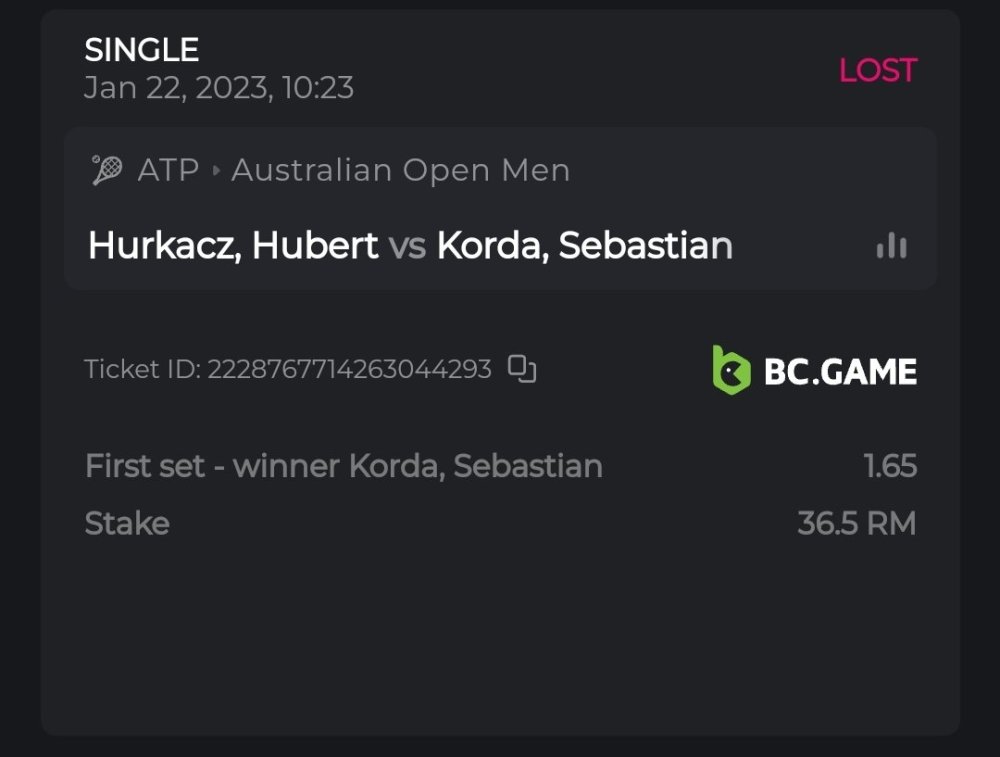This screenshot has width=1000, height=757.
Task: Click the tennis racket sport icon
Action: click(x=106, y=170)
